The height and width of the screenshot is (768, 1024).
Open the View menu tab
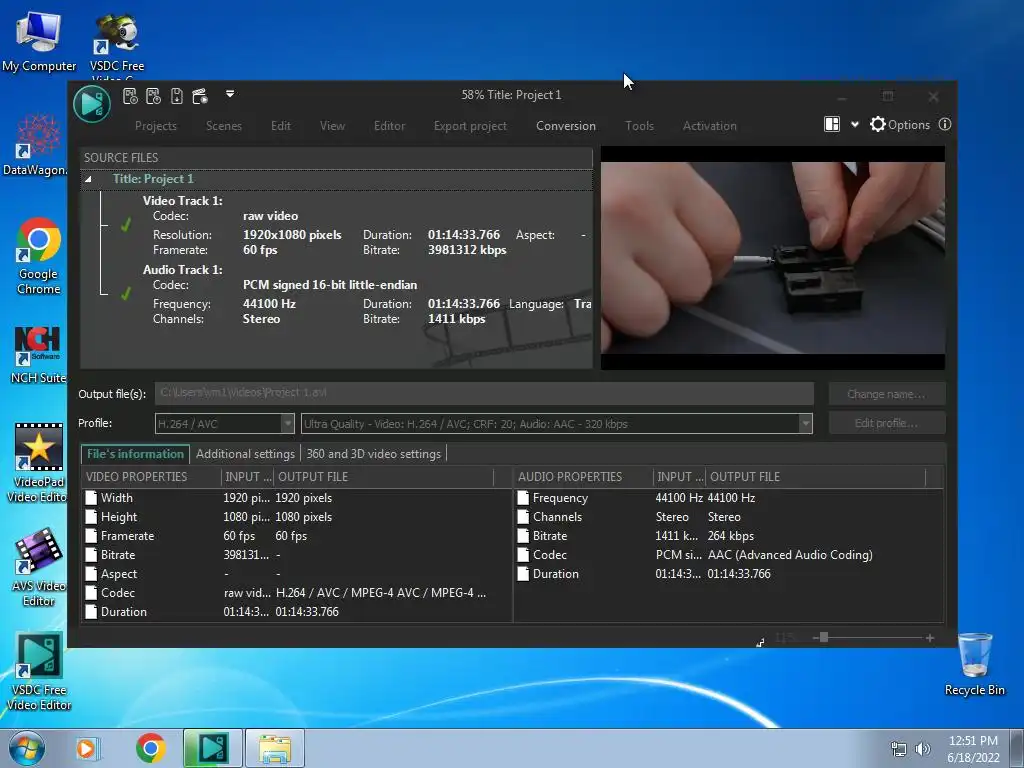pos(332,125)
